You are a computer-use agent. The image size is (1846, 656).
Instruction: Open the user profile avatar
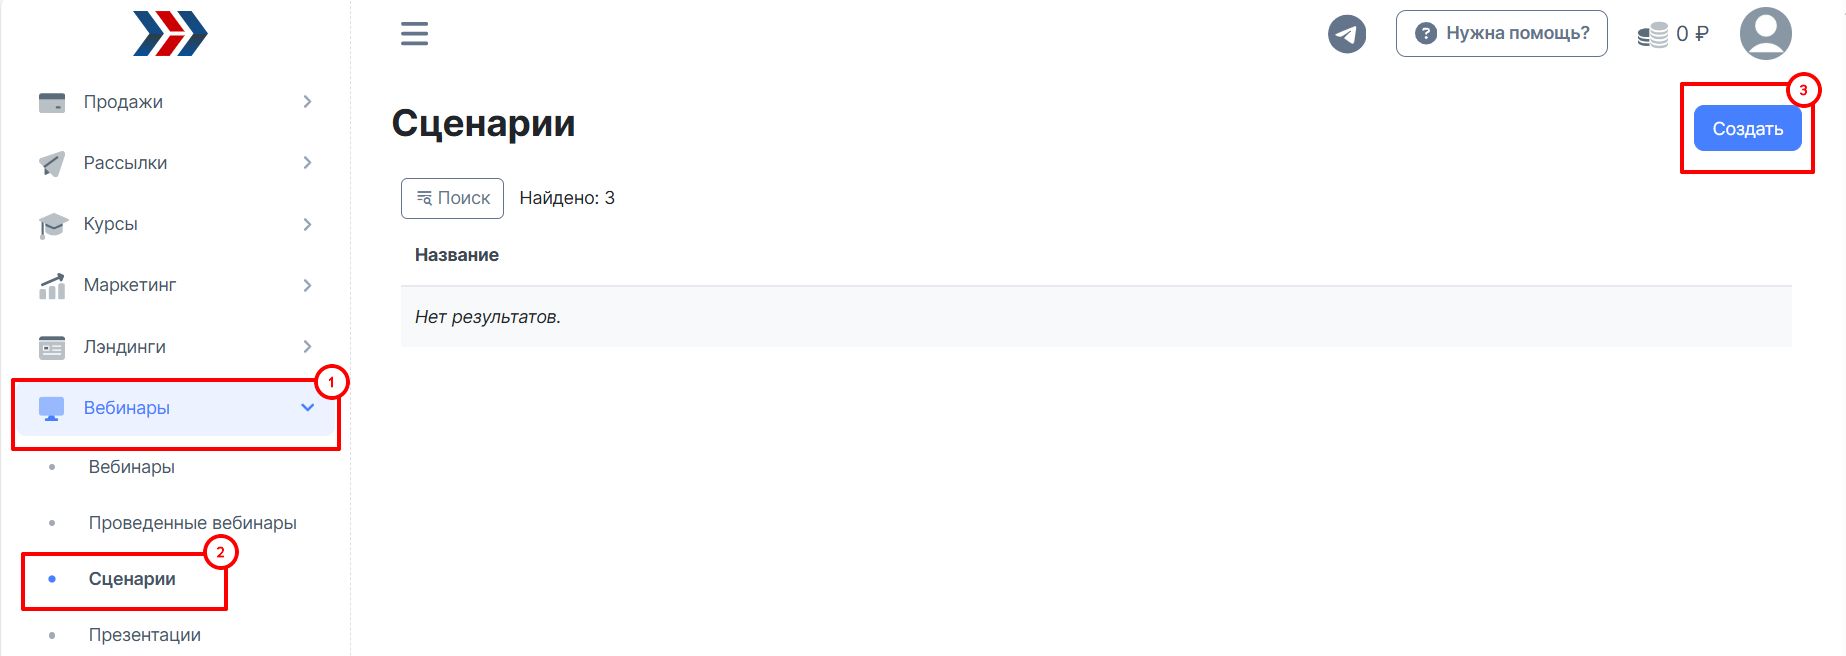pyautogui.click(x=1765, y=34)
